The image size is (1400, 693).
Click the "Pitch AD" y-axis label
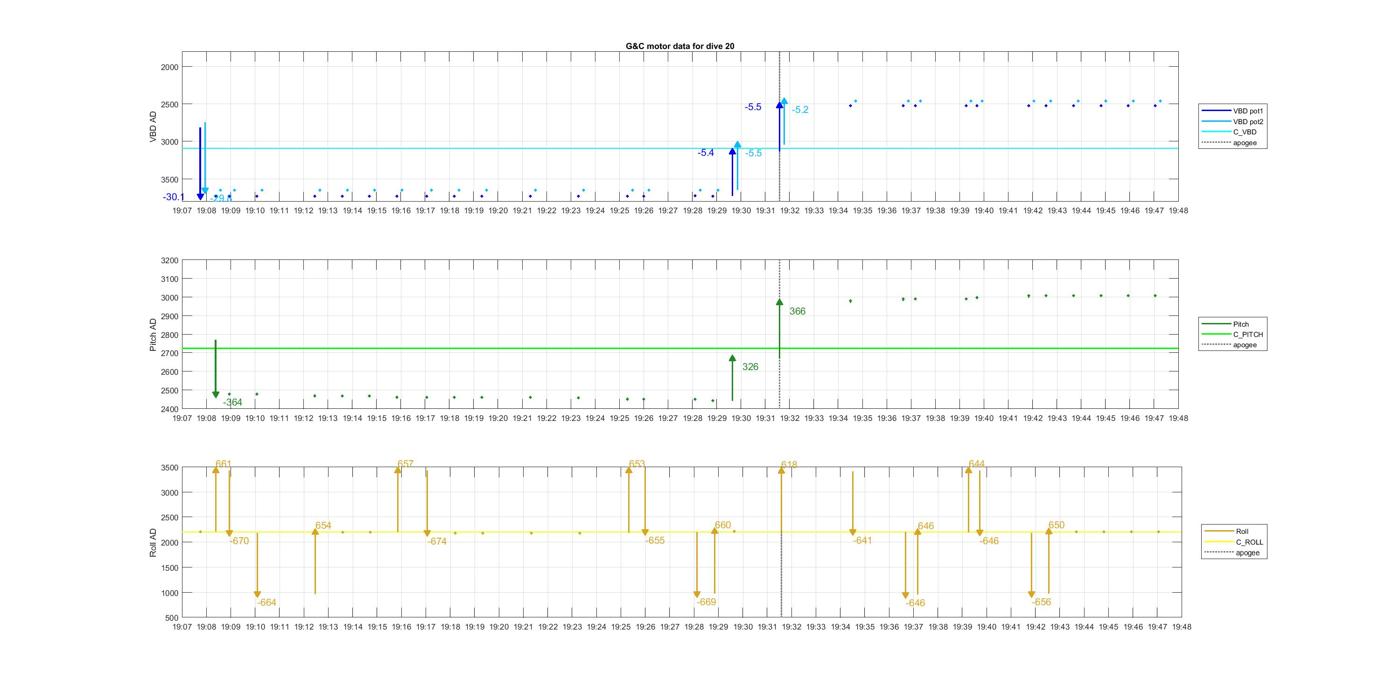[154, 335]
